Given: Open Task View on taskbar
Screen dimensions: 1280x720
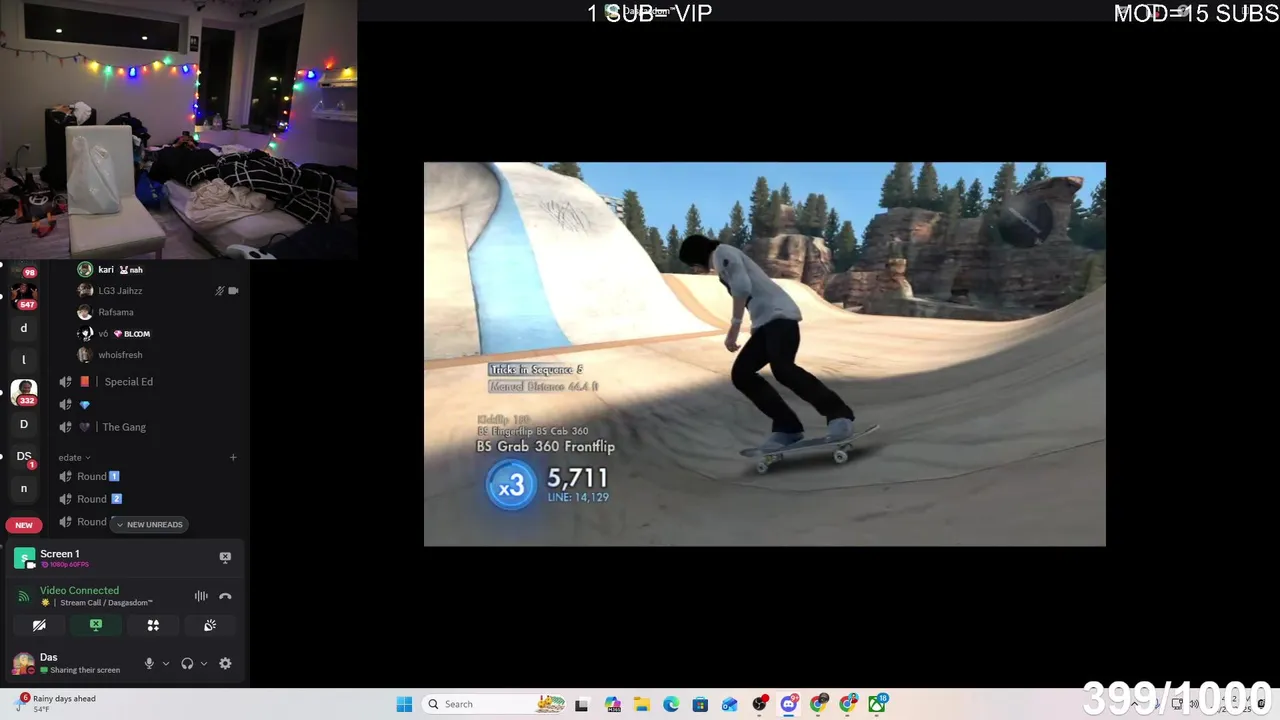Looking at the screenshot, I should click(582, 704).
